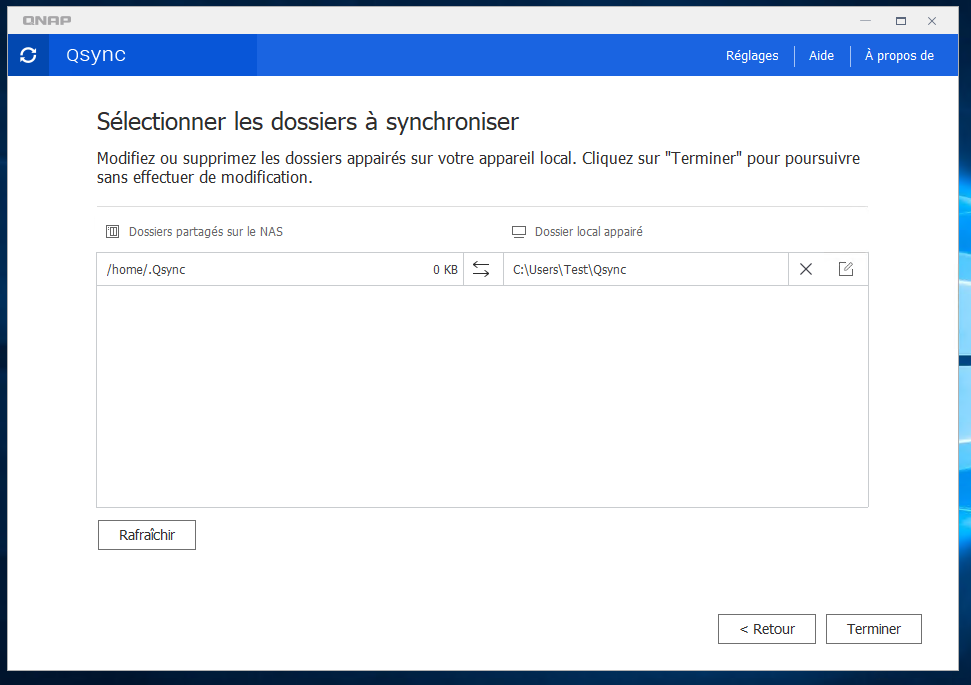Open the À propos de menu
Image resolution: width=971 pixels, height=685 pixels.
pos(899,56)
